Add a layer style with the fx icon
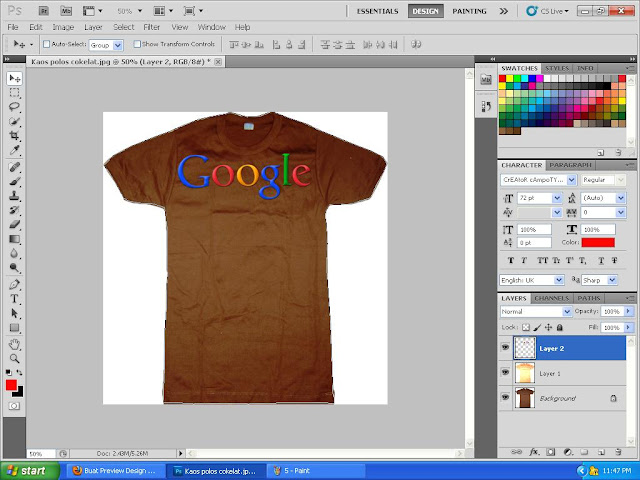 click(534, 452)
